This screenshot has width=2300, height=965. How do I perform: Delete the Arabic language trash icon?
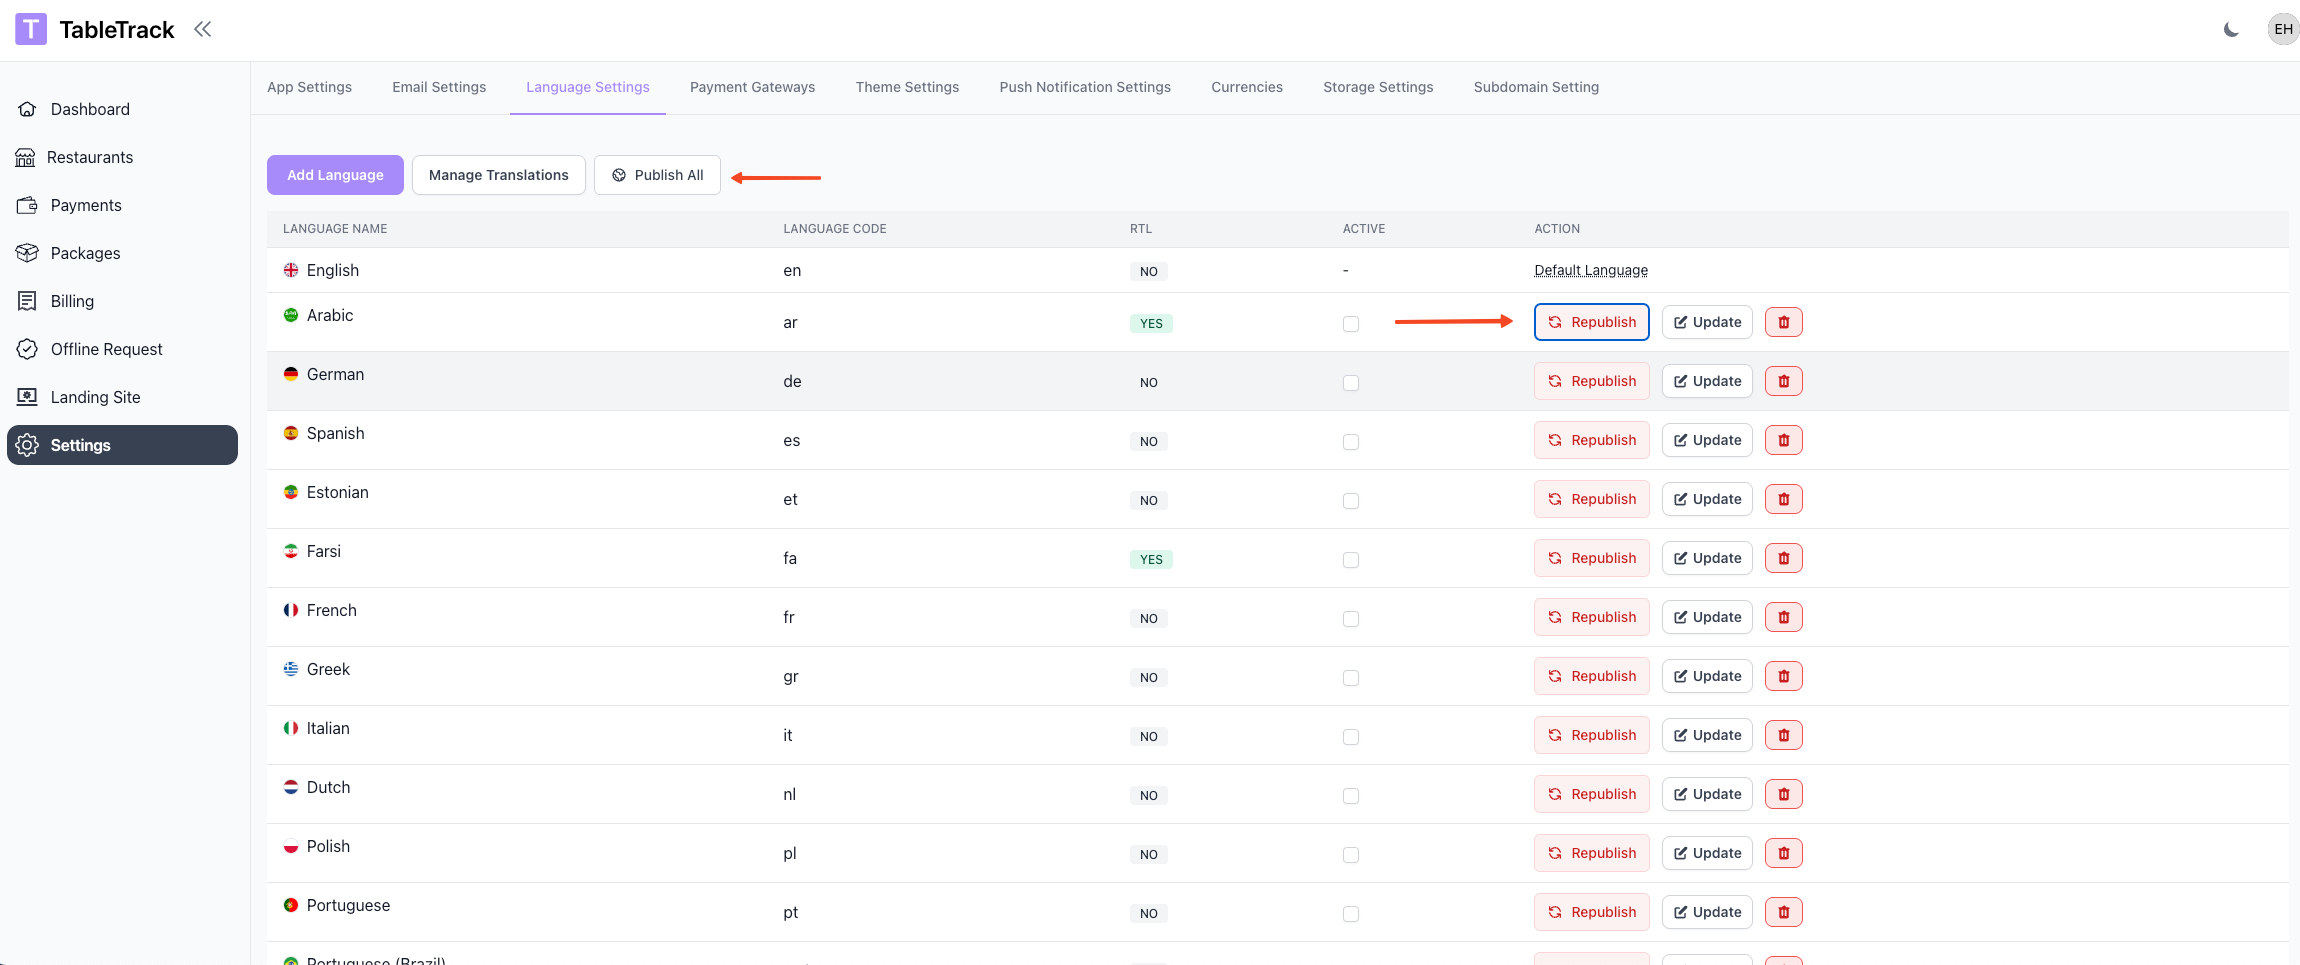(1783, 322)
